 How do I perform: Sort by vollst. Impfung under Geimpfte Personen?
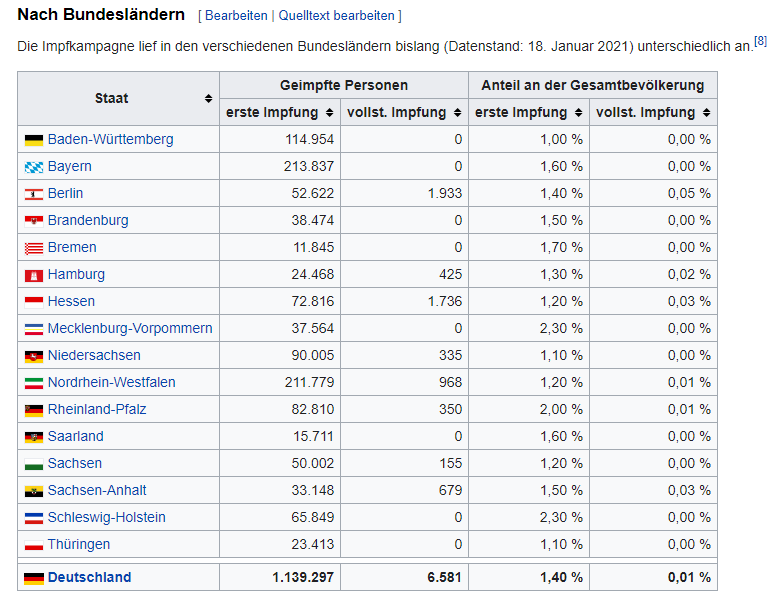point(457,113)
